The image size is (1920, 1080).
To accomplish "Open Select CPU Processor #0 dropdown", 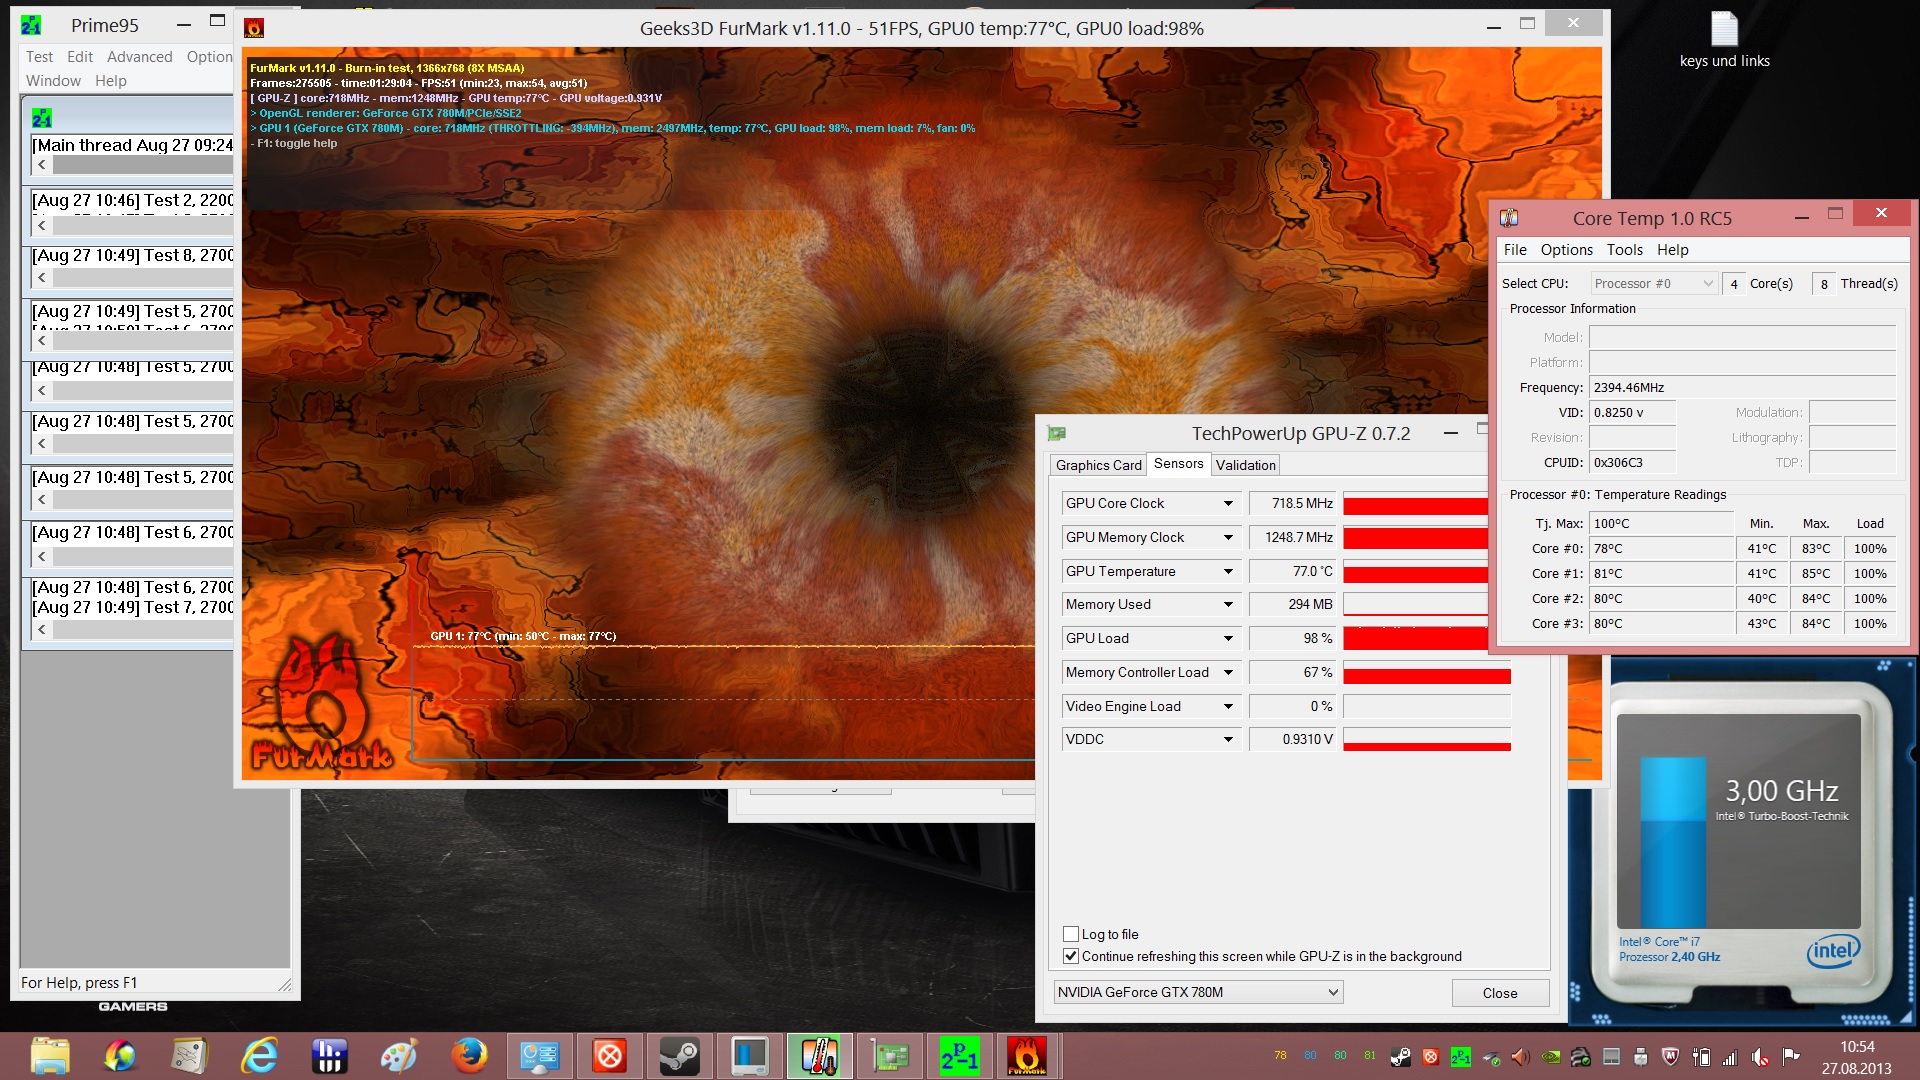I will 1654,284.
